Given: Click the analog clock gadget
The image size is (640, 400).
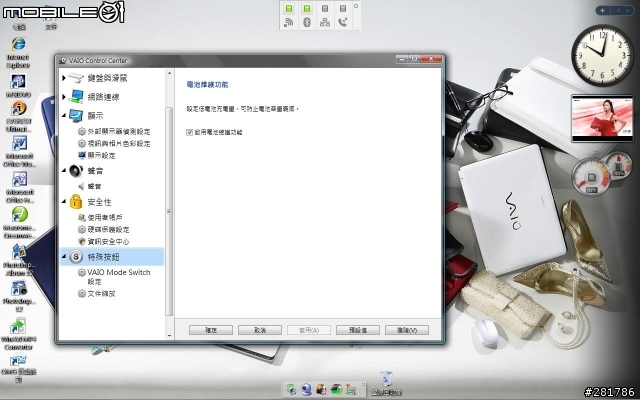Looking at the screenshot, I should pos(602,55).
